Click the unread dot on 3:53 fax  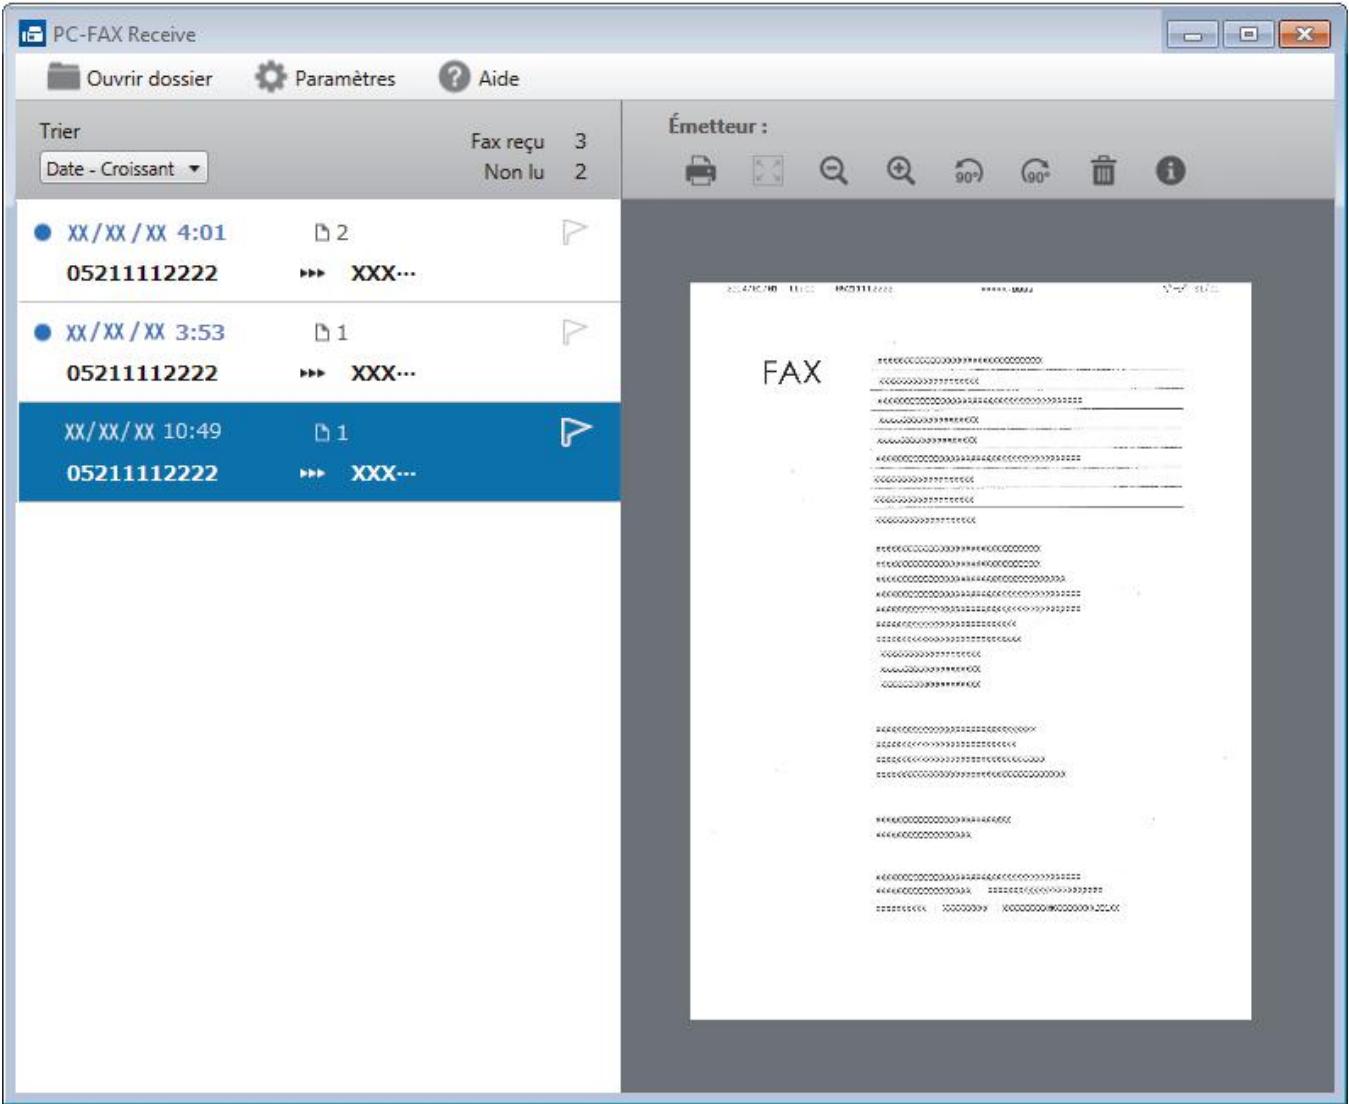(x=43, y=332)
